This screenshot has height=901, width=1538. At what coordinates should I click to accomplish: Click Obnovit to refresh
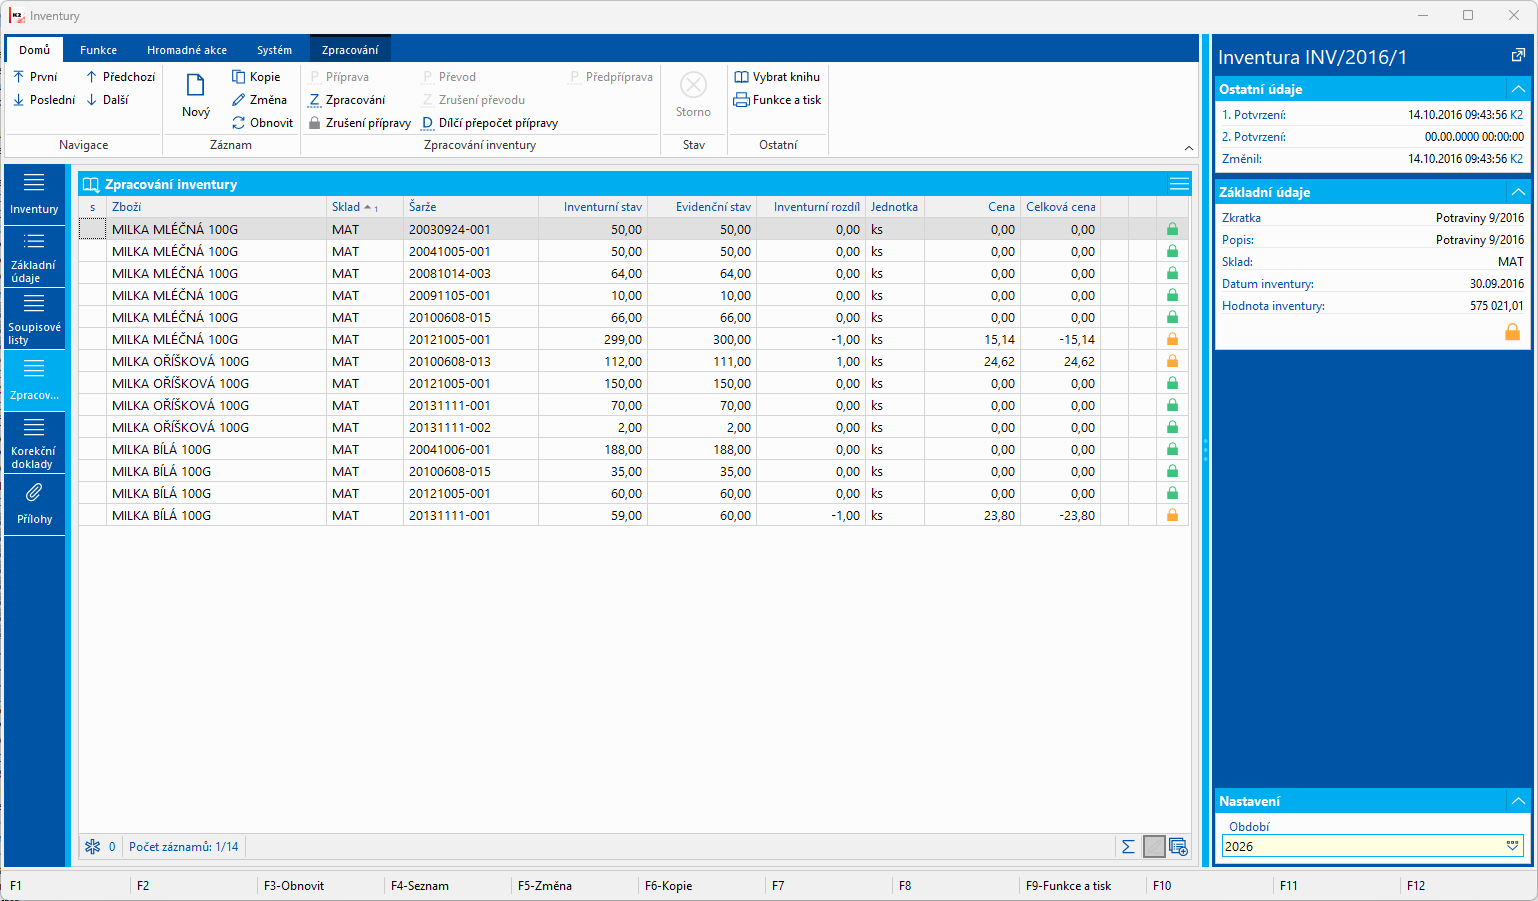[x=262, y=123]
